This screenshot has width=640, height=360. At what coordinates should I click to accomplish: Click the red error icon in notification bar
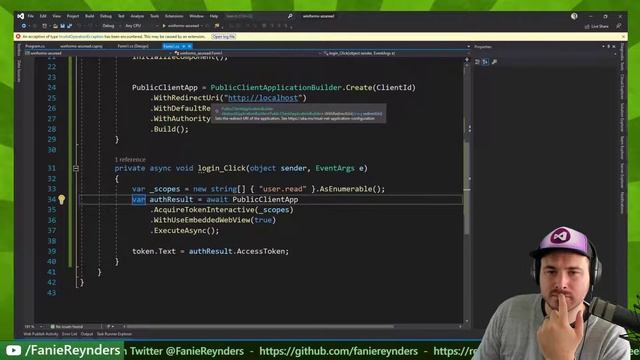[x=18, y=36]
